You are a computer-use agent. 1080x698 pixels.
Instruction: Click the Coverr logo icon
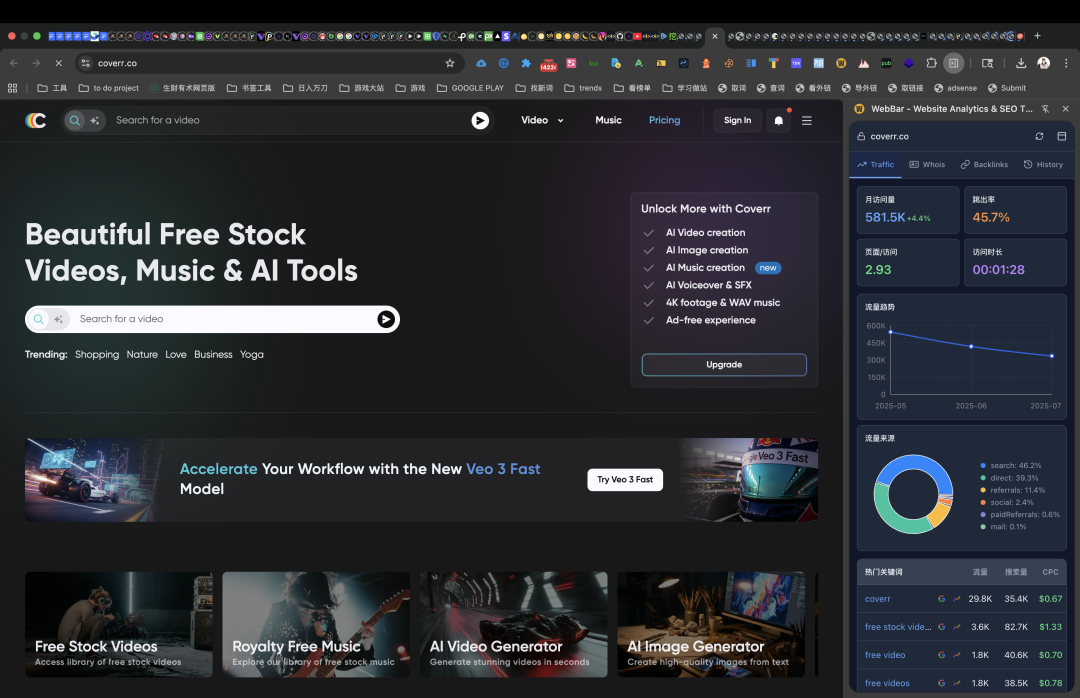[x=36, y=121]
